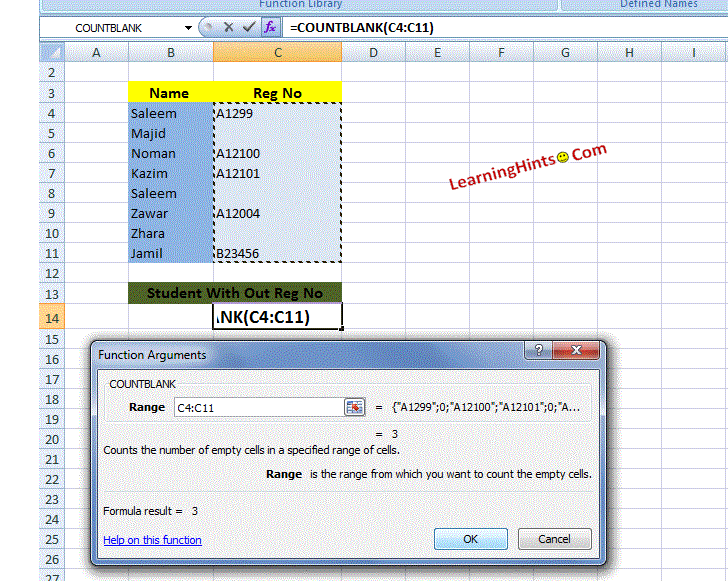The width and height of the screenshot is (728, 581).
Task: Click the Range input field C4:C11
Action: 259,407
